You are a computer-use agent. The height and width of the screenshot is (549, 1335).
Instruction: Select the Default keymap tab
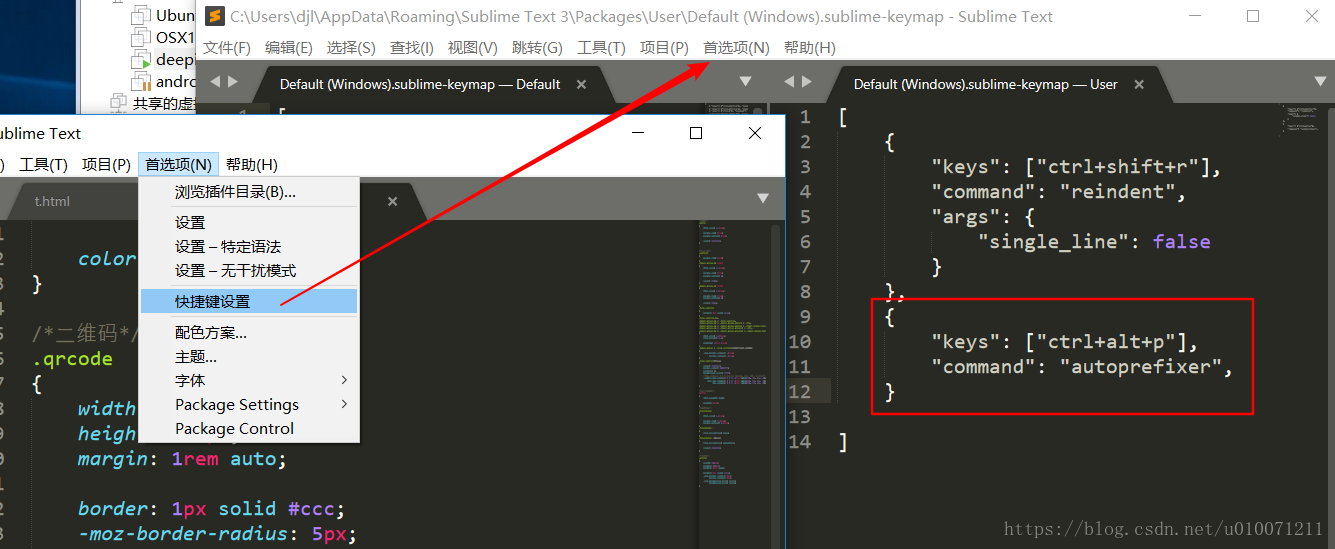coord(420,85)
